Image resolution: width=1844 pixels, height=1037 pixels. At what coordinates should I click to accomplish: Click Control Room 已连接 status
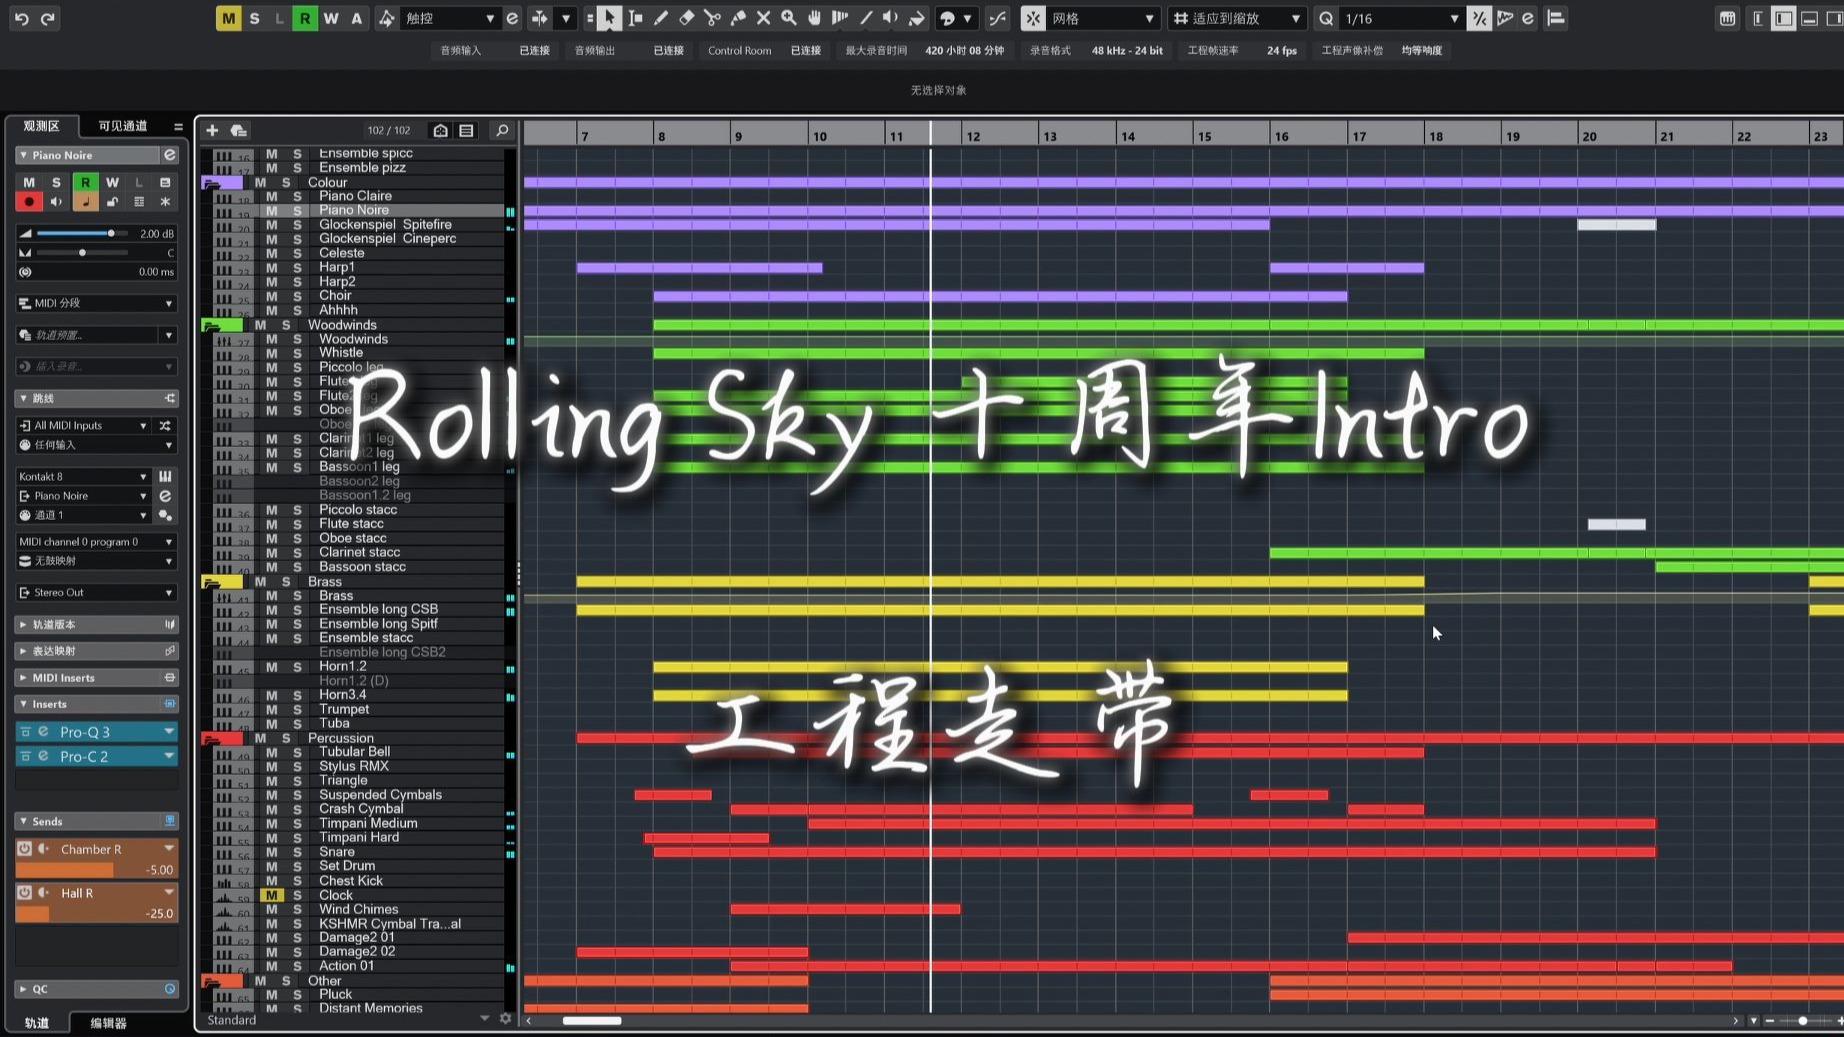(805, 50)
